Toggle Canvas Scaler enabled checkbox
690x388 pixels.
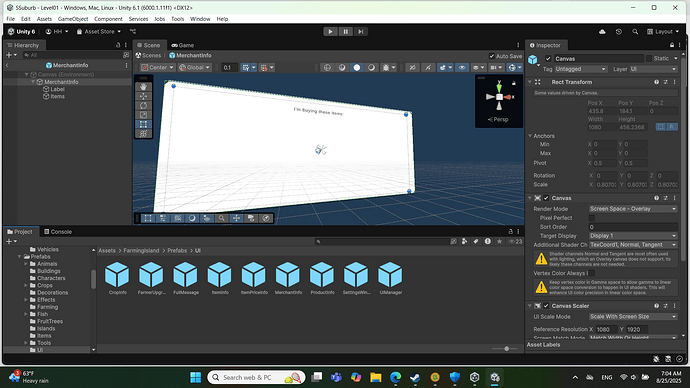(x=546, y=306)
